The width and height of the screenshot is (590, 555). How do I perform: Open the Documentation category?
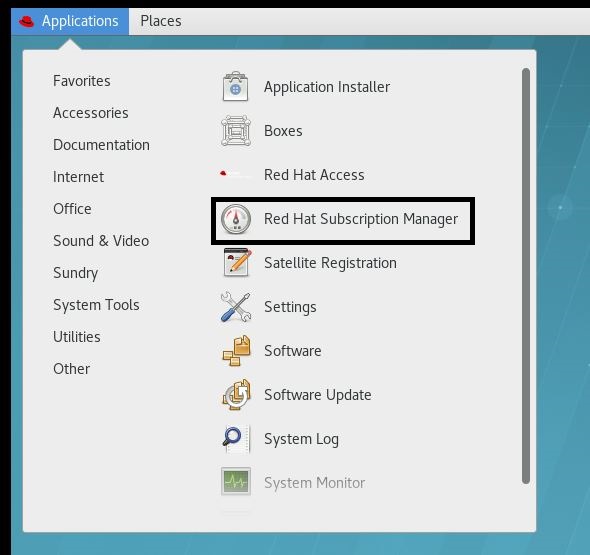[x=101, y=145]
